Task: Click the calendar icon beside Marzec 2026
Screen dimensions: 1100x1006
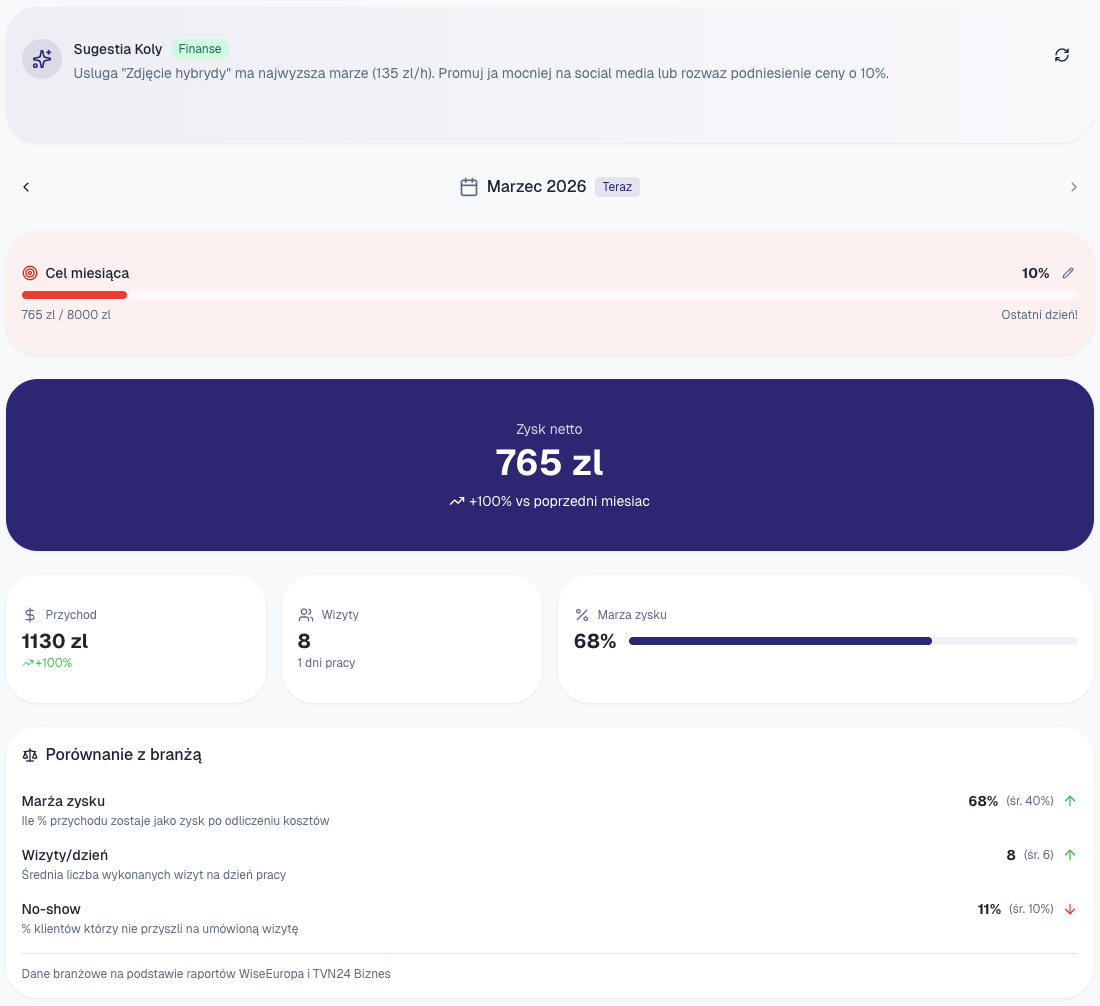Action: pyautogui.click(x=470, y=186)
